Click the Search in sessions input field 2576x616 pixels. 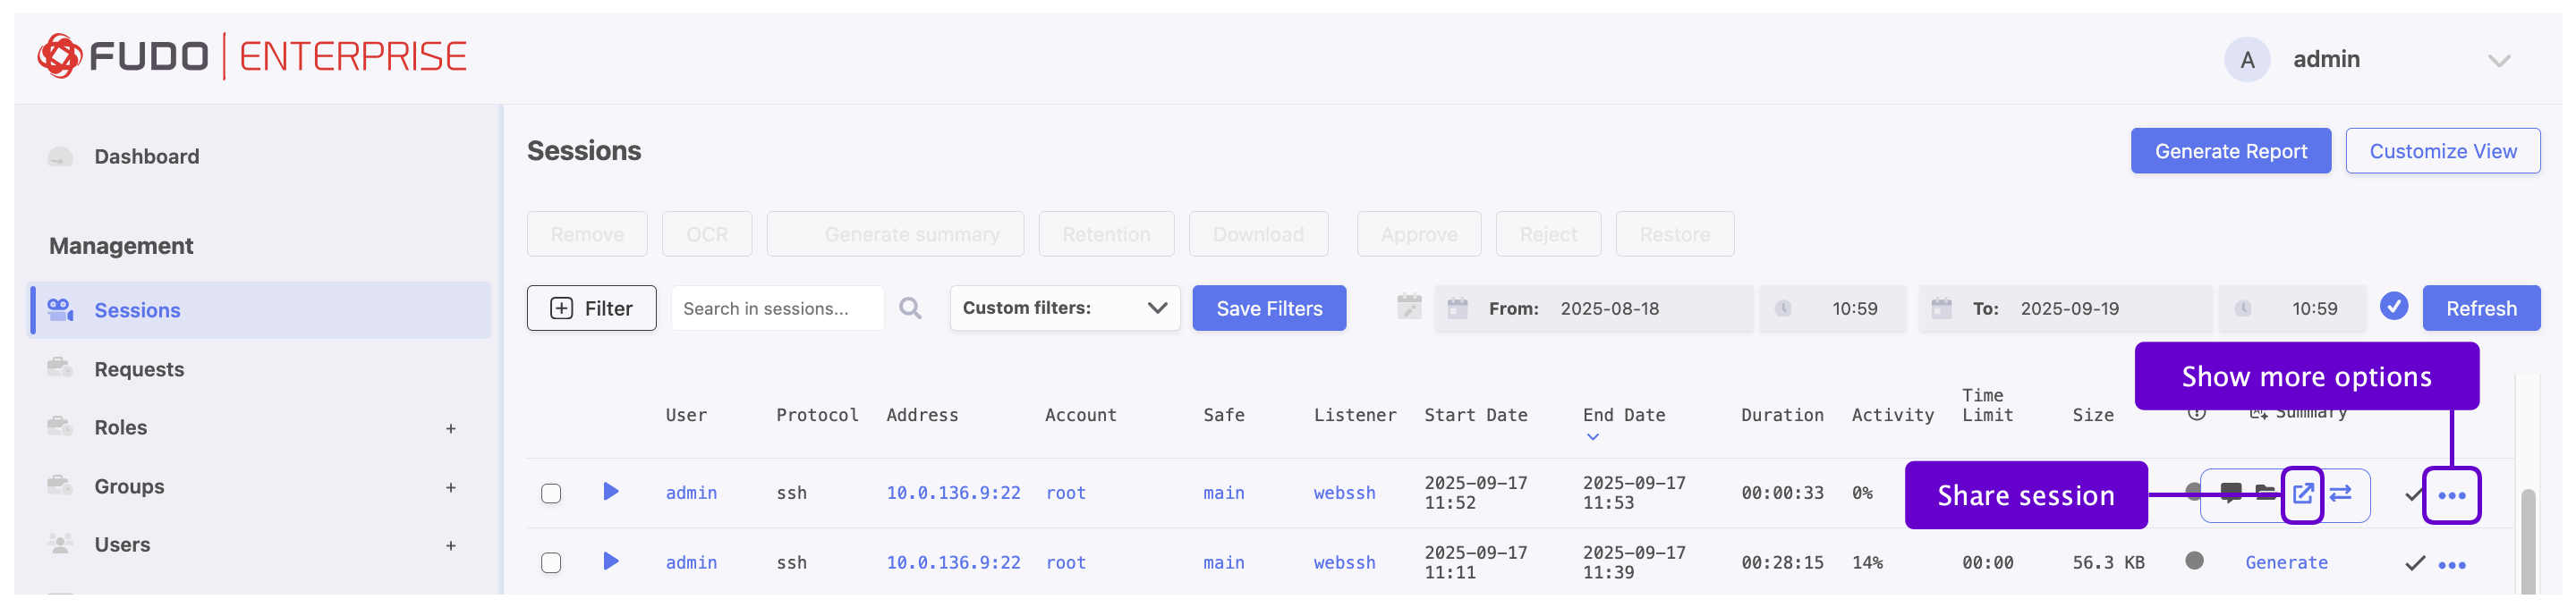[x=777, y=308]
